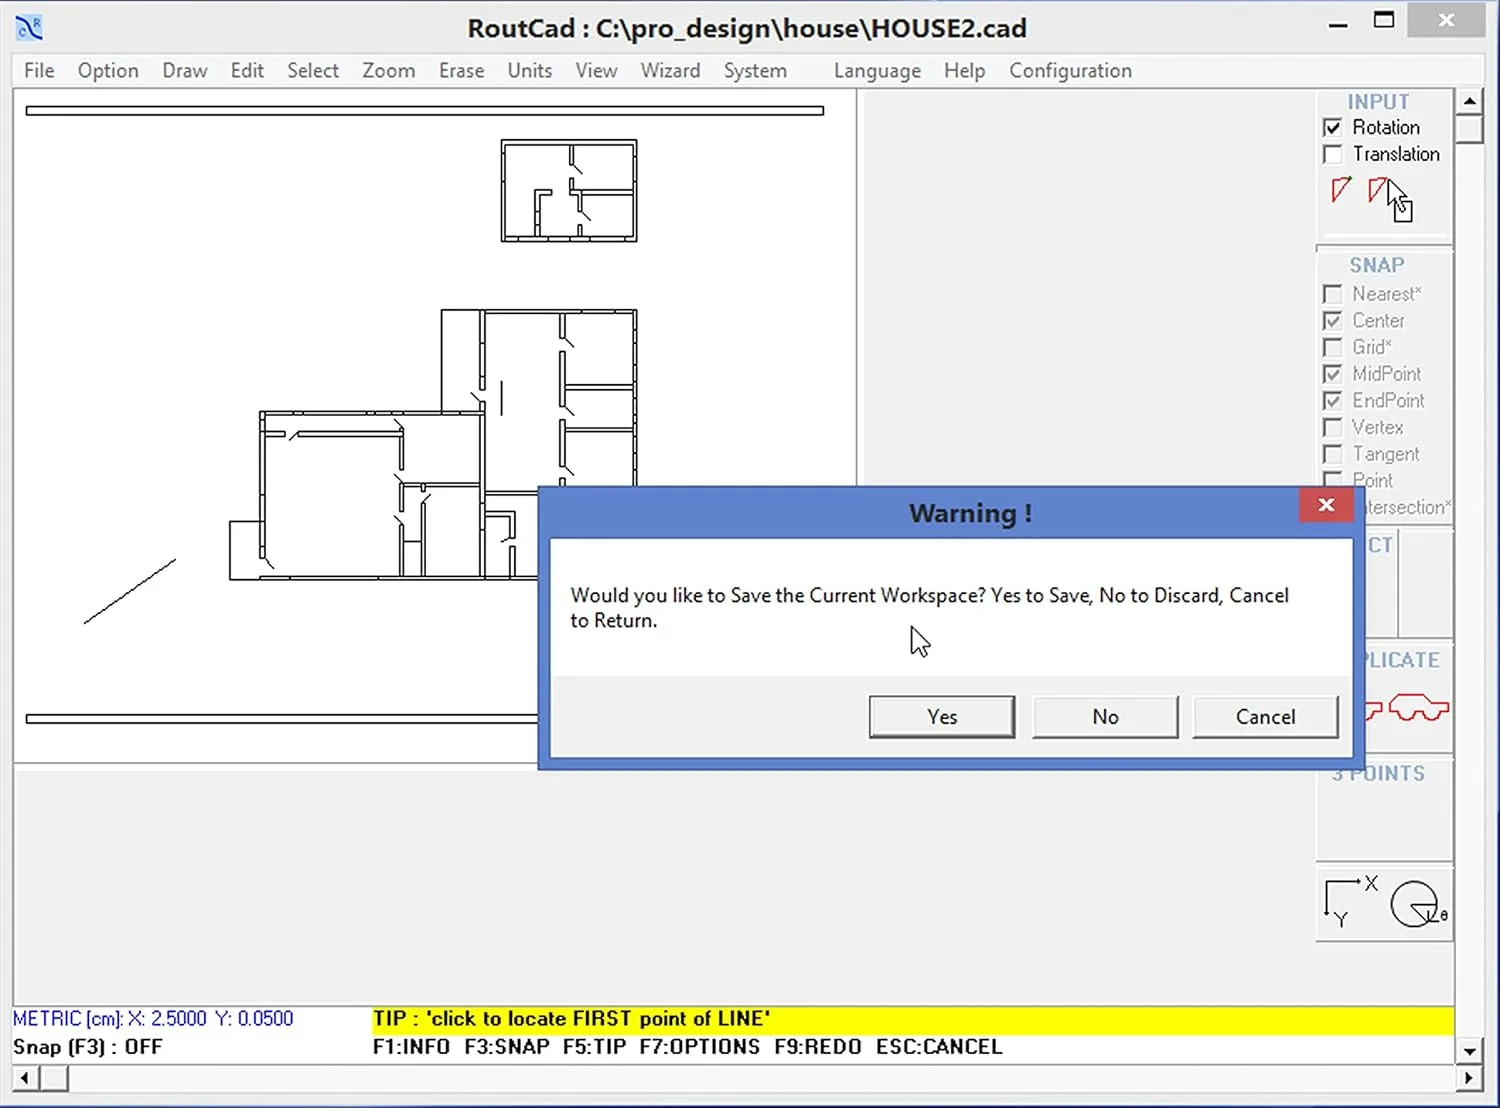
Task: Open the Configuration menu
Action: tap(1070, 70)
